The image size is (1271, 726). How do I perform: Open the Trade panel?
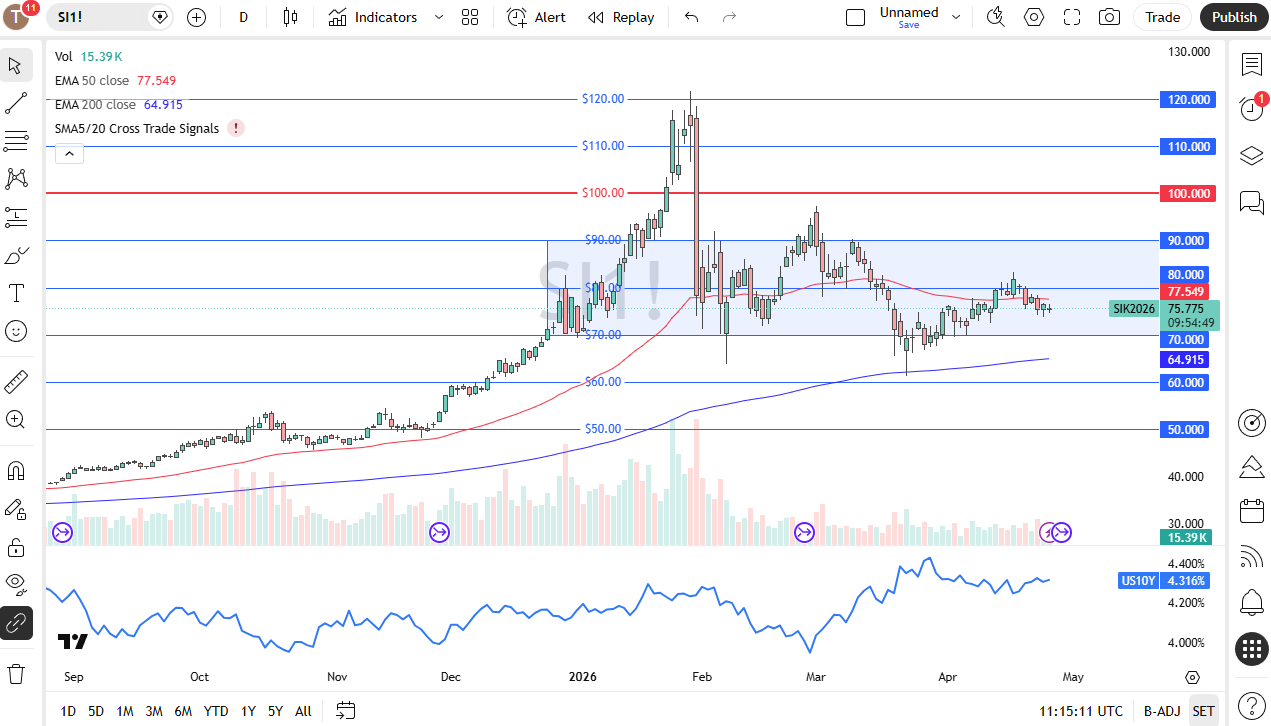click(1163, 17)
